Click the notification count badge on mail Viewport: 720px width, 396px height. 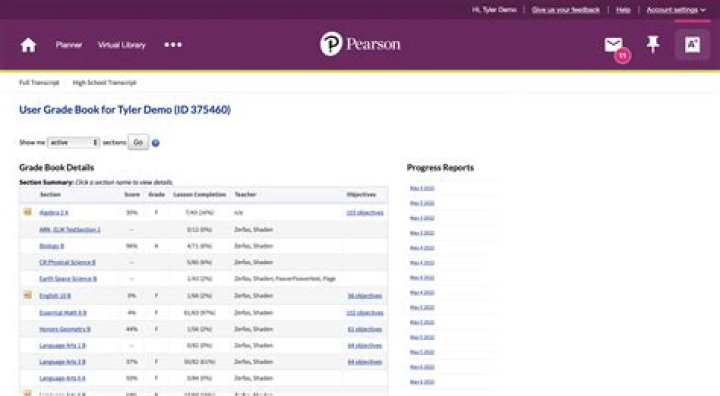[623, 56]
